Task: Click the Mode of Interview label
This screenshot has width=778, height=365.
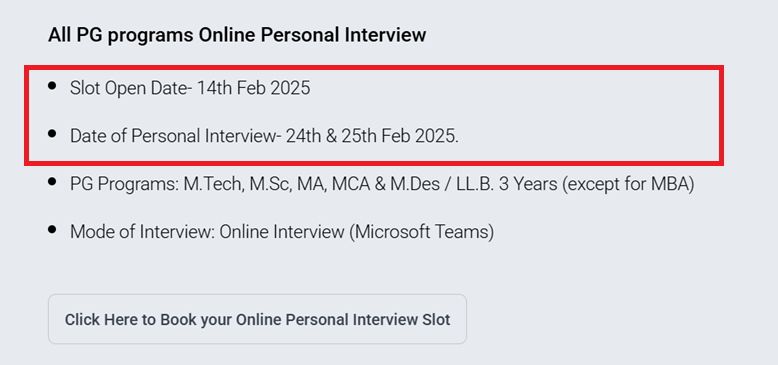Action: pyautogui.click(x=142, y=232)
